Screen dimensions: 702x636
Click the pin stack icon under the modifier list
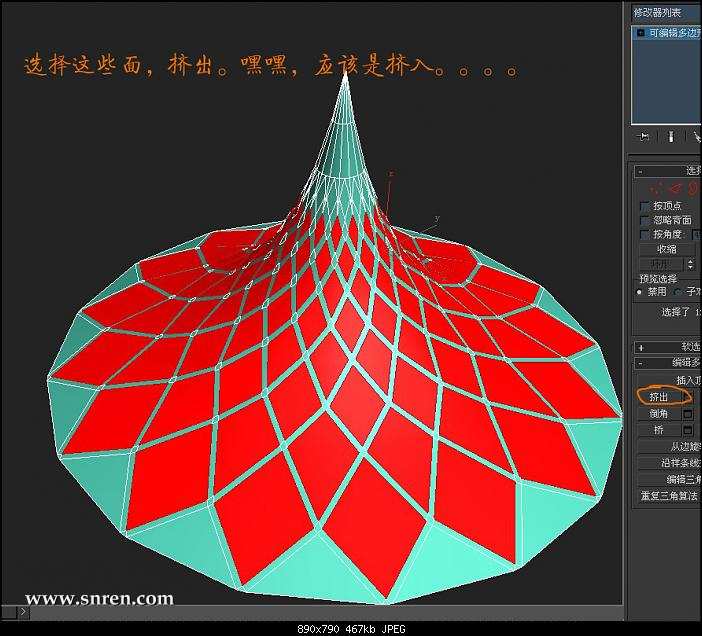coord(643,137)
